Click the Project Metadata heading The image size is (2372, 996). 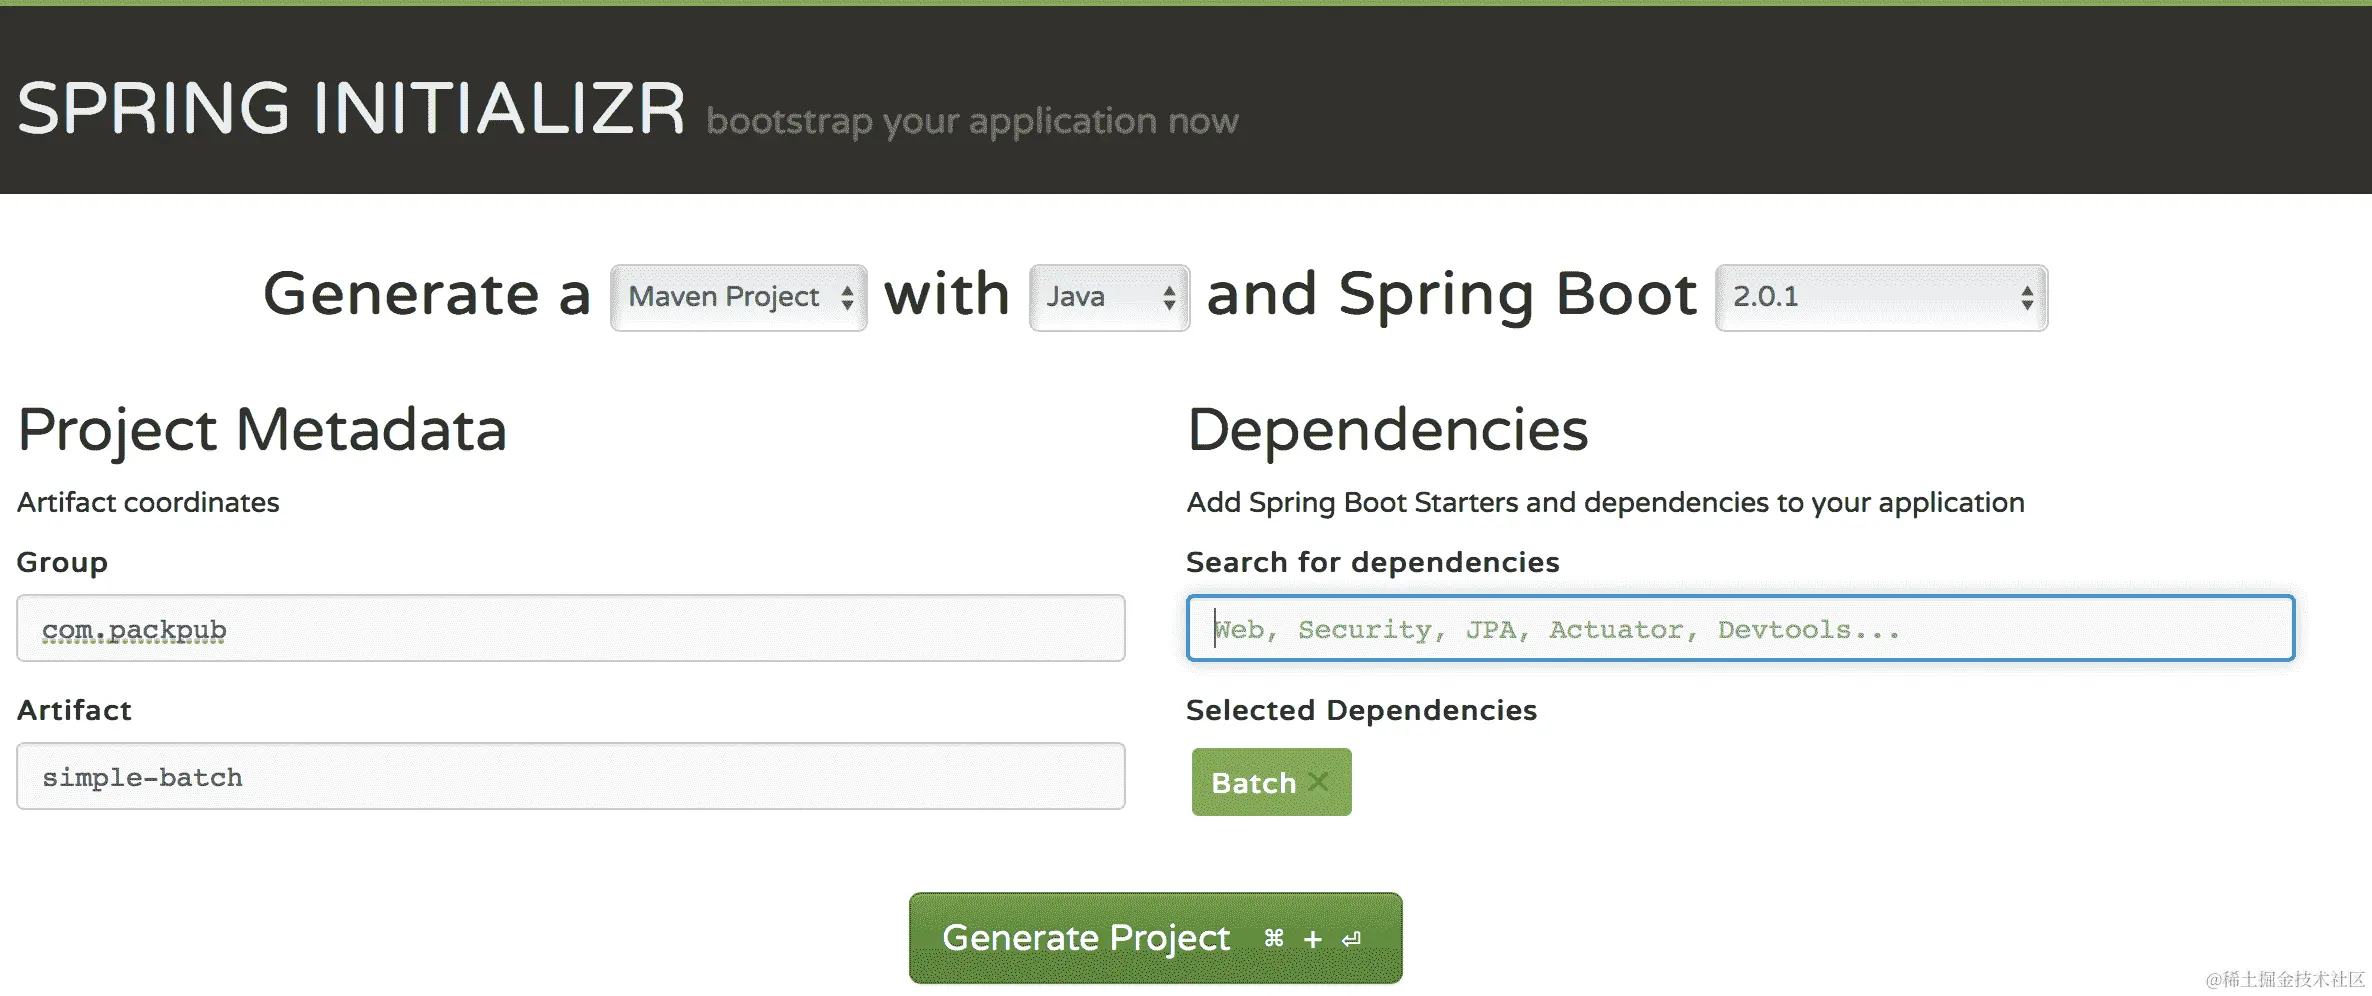pos(262,430)
